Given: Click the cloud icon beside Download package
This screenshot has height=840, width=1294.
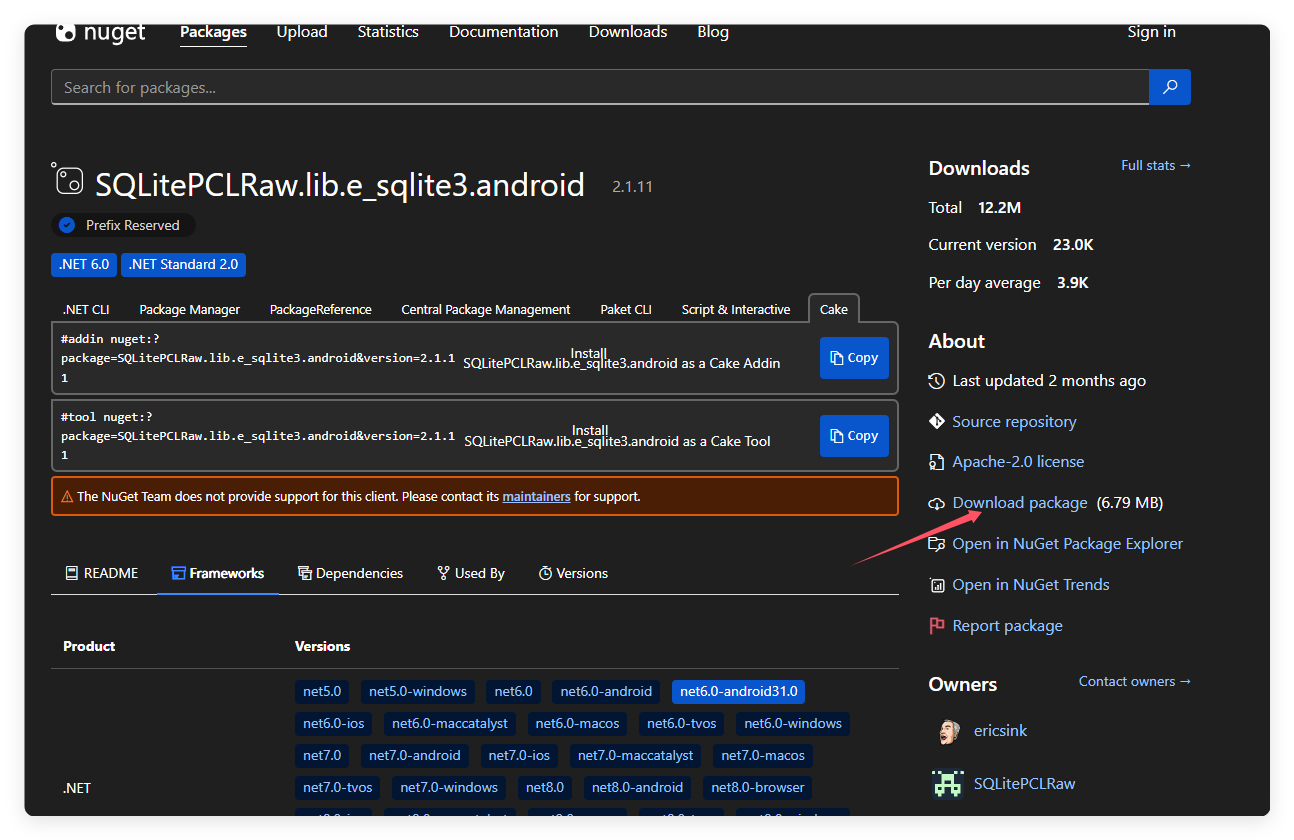Looking at the screenshot, I should 937,502.
